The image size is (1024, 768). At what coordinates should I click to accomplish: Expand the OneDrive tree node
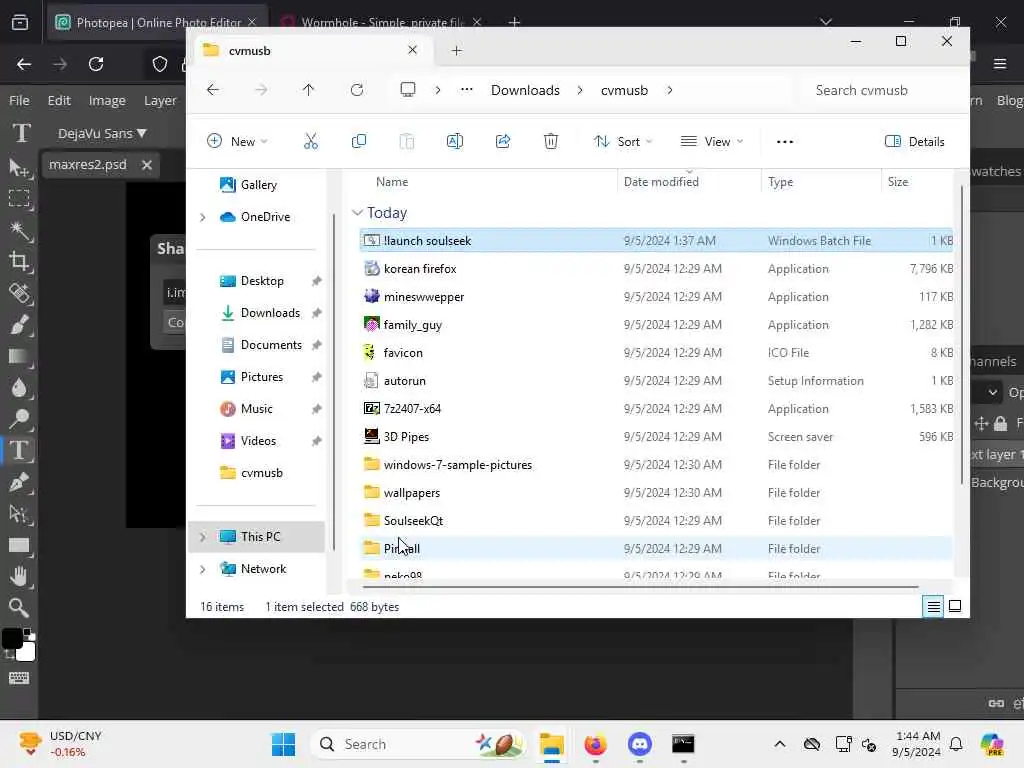[x=202, y=217]
